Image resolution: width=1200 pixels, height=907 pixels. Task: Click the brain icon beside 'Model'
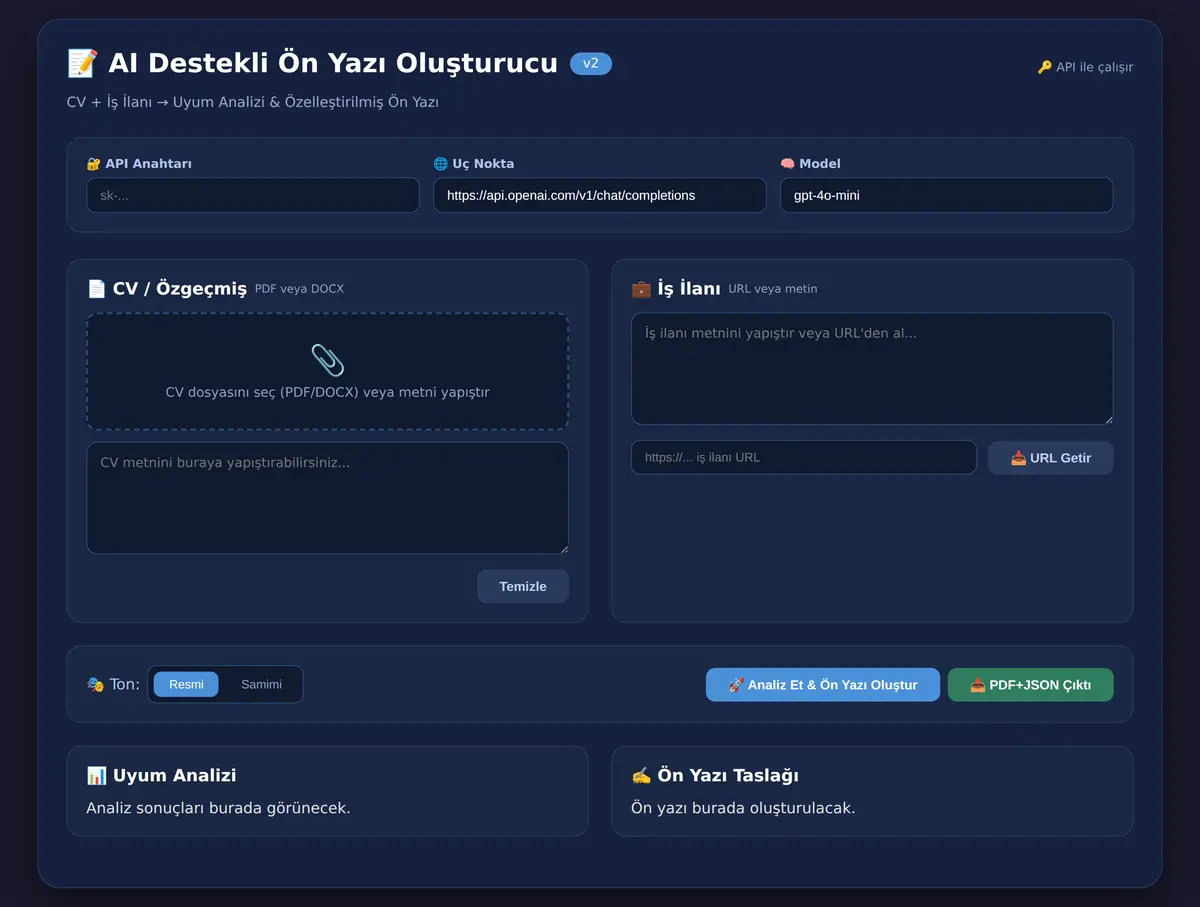tap(788, 163)
